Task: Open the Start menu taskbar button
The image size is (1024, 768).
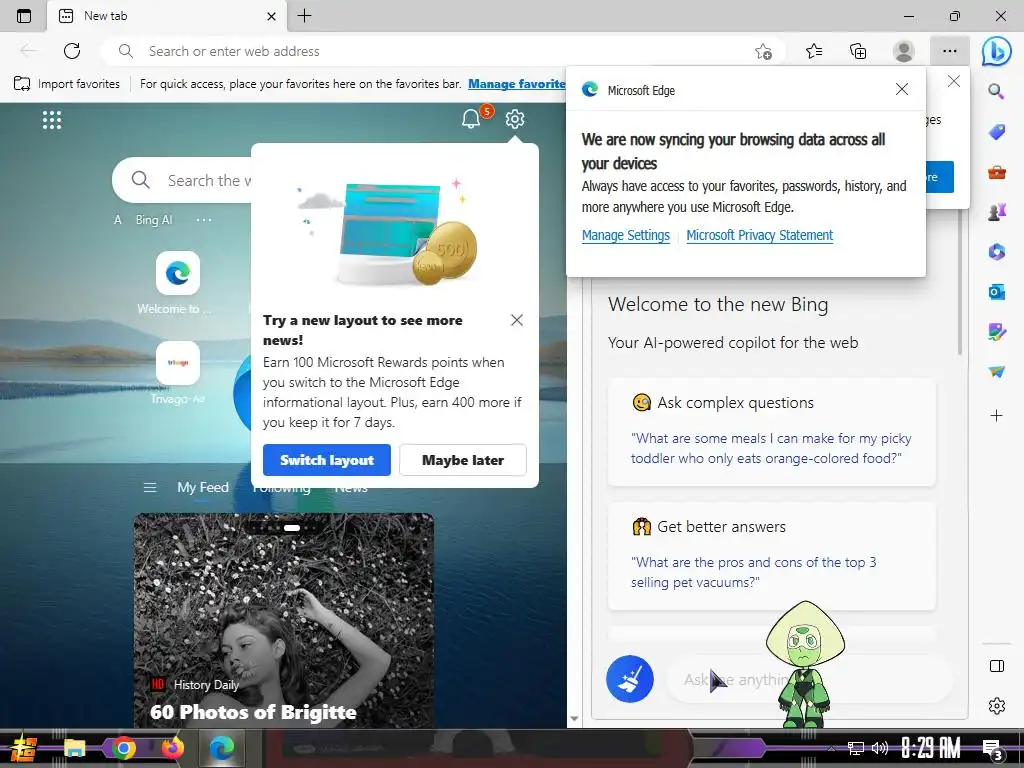Action: click(24, 748)
